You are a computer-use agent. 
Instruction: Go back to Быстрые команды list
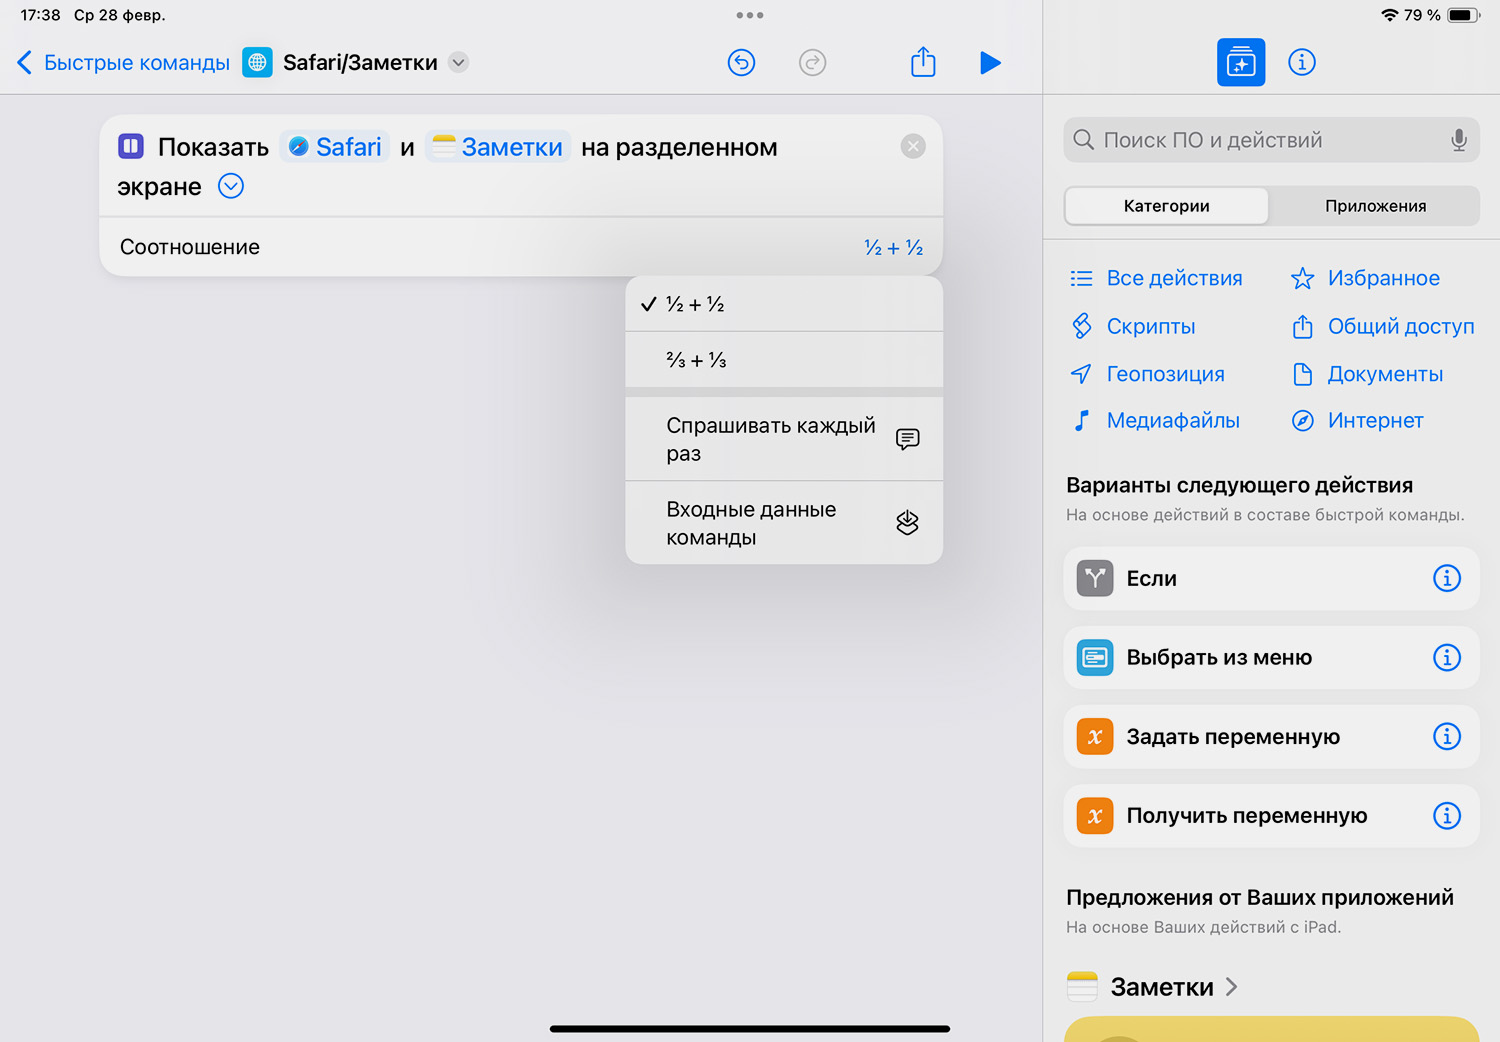tap(123, 63)
